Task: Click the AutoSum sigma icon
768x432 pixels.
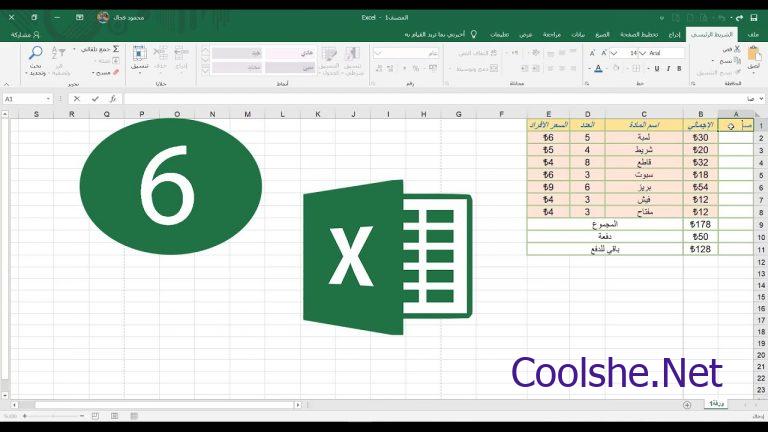Action: pyautogui.click(x=116, y=49)
